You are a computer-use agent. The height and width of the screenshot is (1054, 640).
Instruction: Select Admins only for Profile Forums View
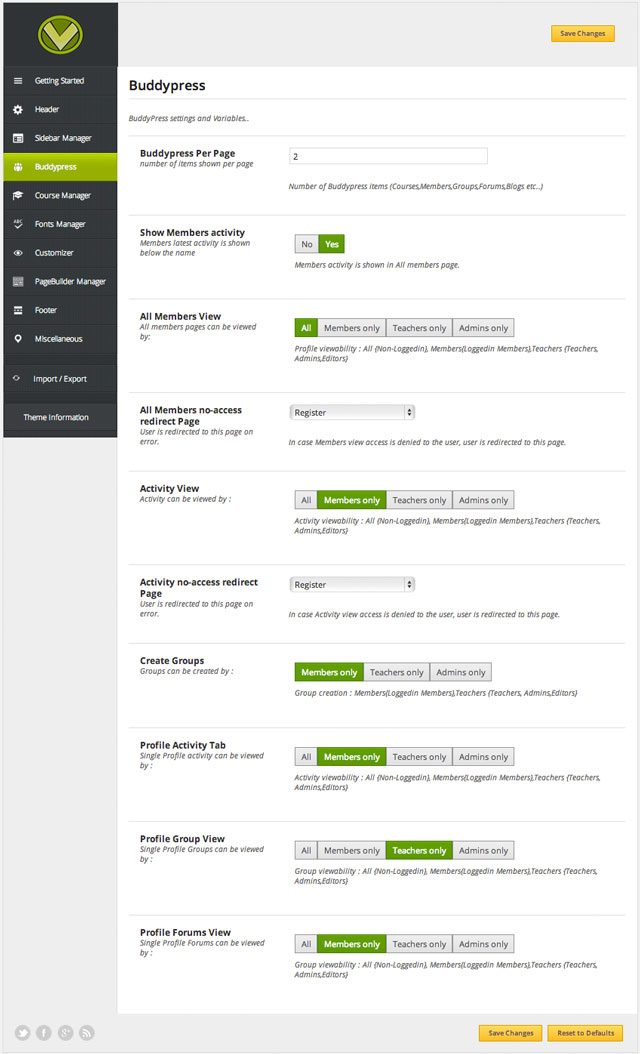tap(483, 944)
